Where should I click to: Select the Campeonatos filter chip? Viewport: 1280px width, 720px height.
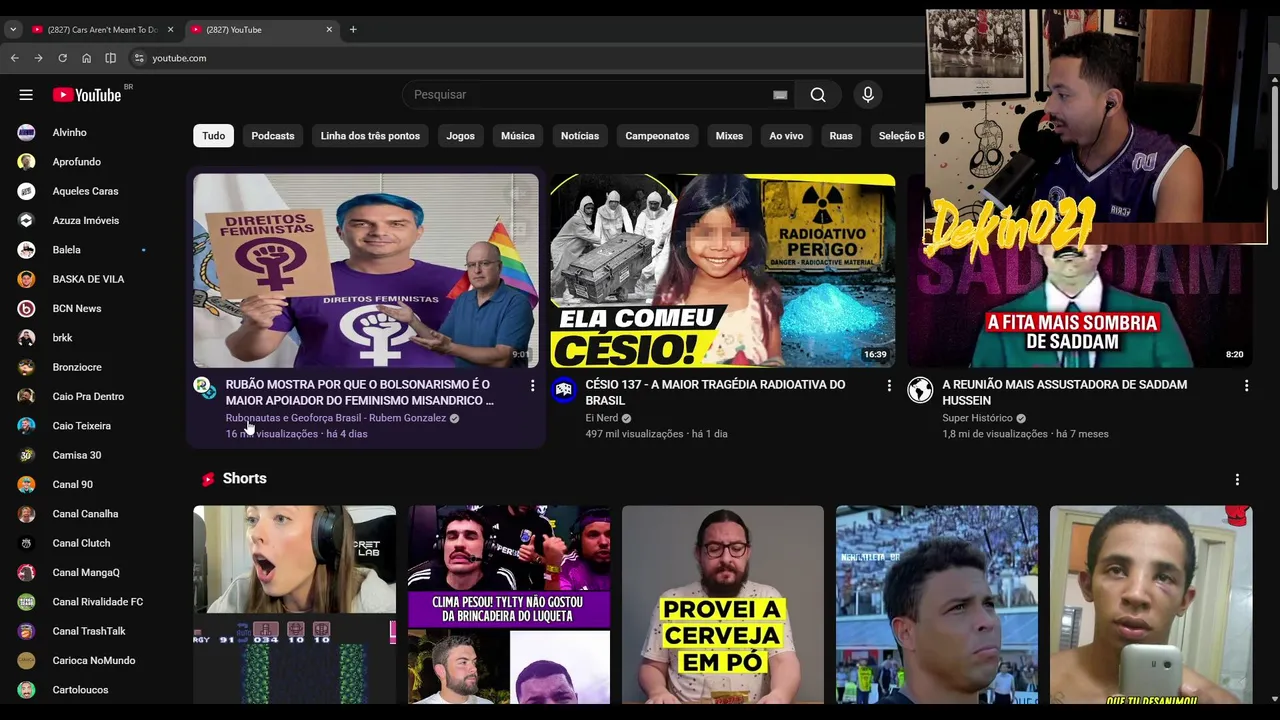pyautogui.click(x=657, y=136)
